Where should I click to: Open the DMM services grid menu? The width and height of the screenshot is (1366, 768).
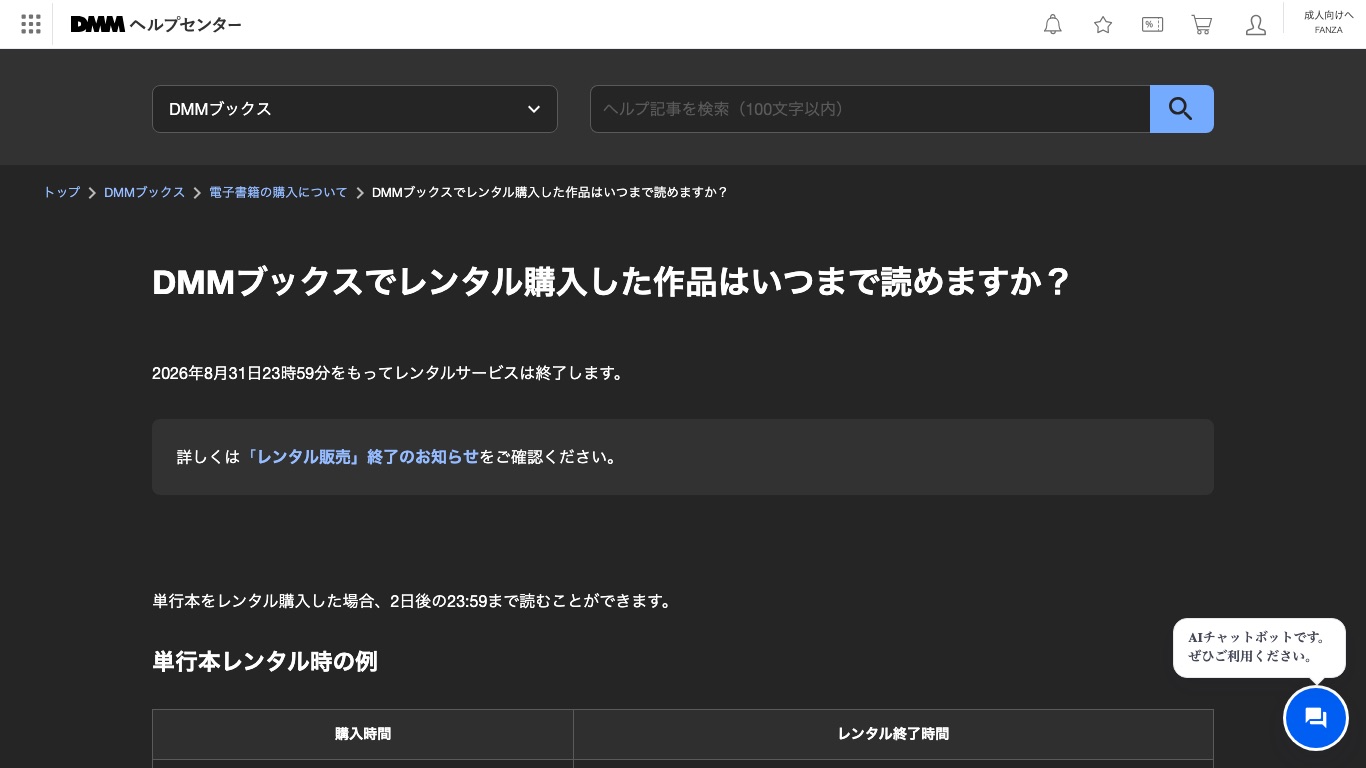tap(31, 24)
